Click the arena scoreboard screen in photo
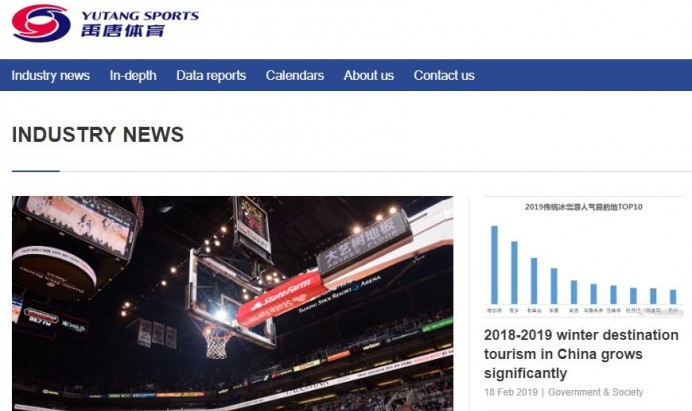The height and width of the screenshot is (411, 692). pos(78,223)
